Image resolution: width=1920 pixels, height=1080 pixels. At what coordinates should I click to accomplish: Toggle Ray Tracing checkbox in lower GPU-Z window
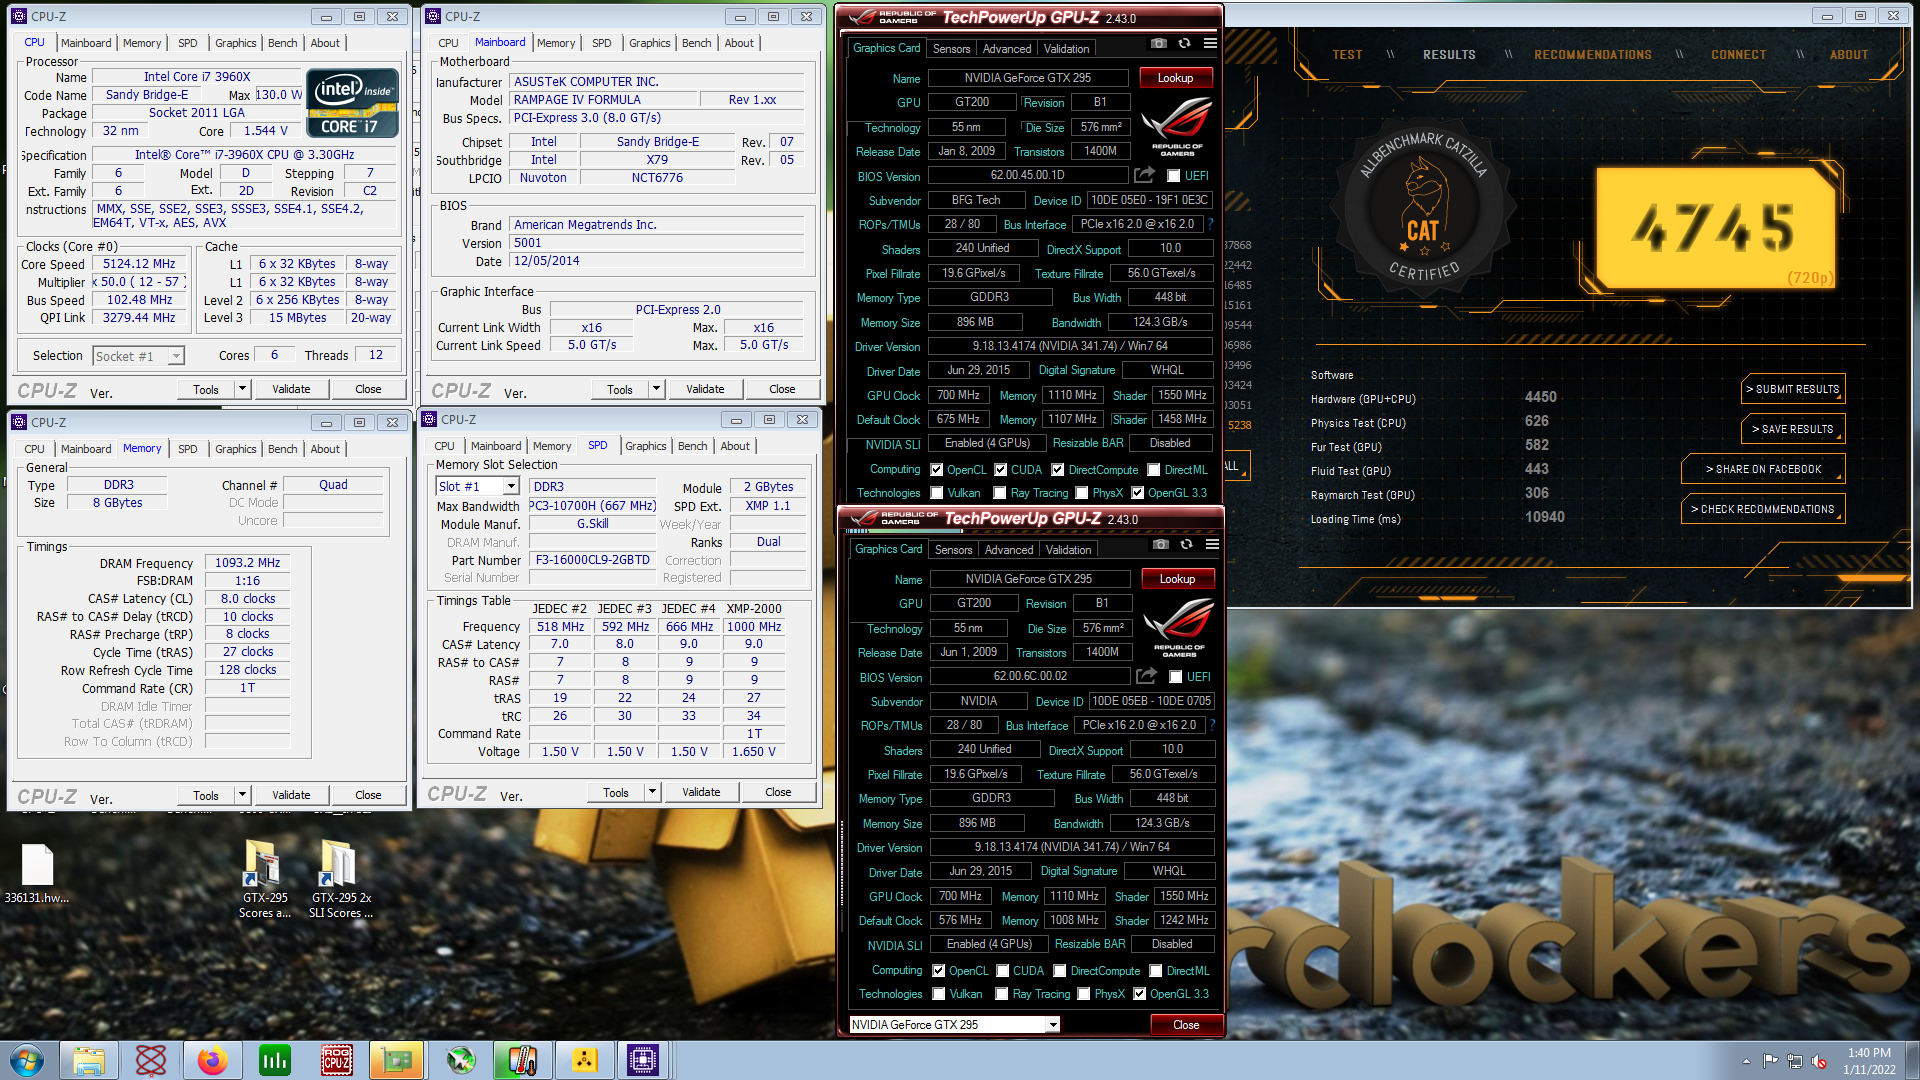click(1001, 994)
